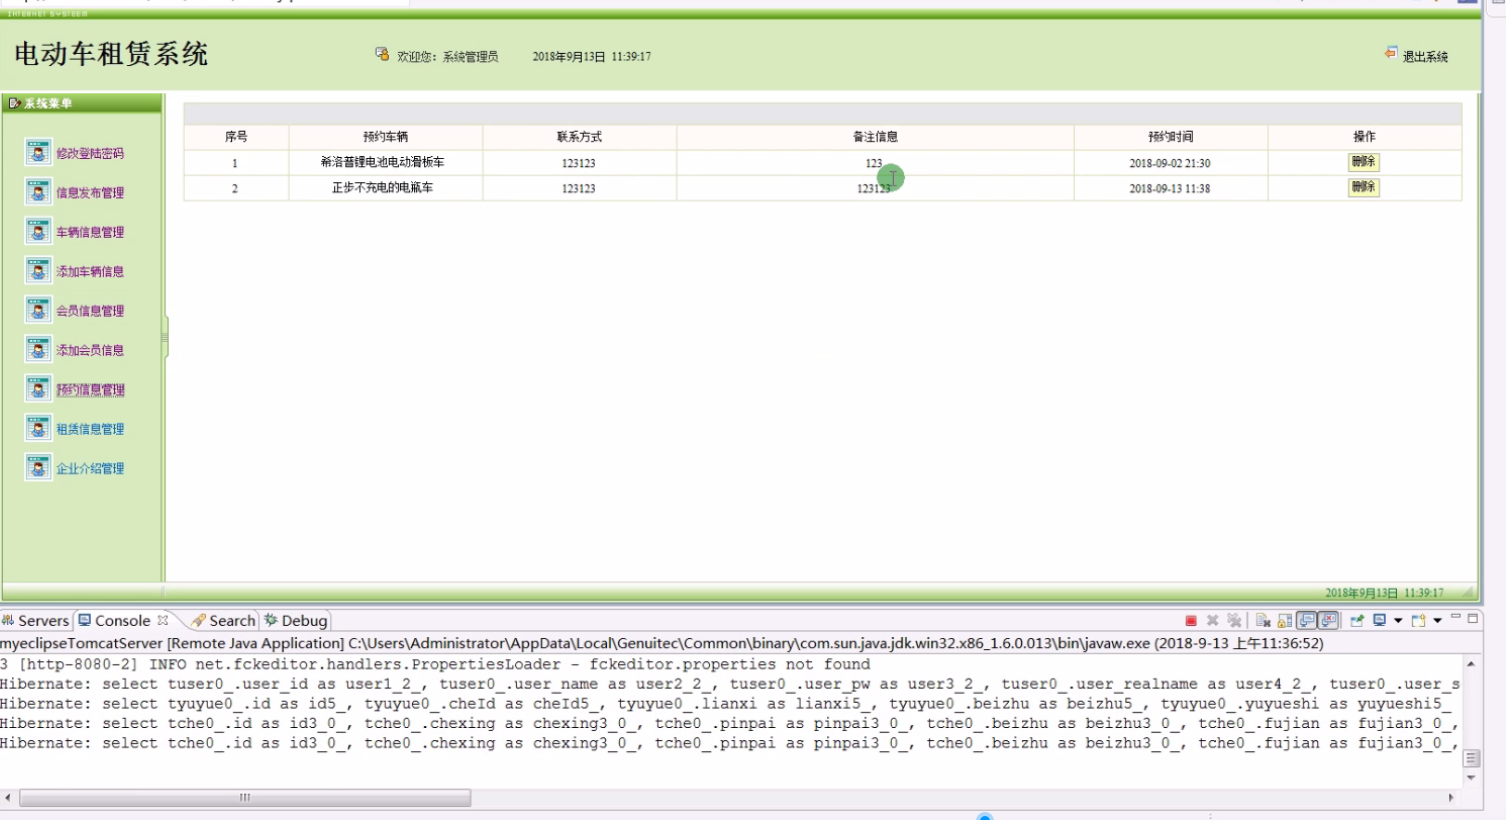Click the 预约时间 column header
This screenshot has height=820, width=1506.
(x=1171, y=137)
